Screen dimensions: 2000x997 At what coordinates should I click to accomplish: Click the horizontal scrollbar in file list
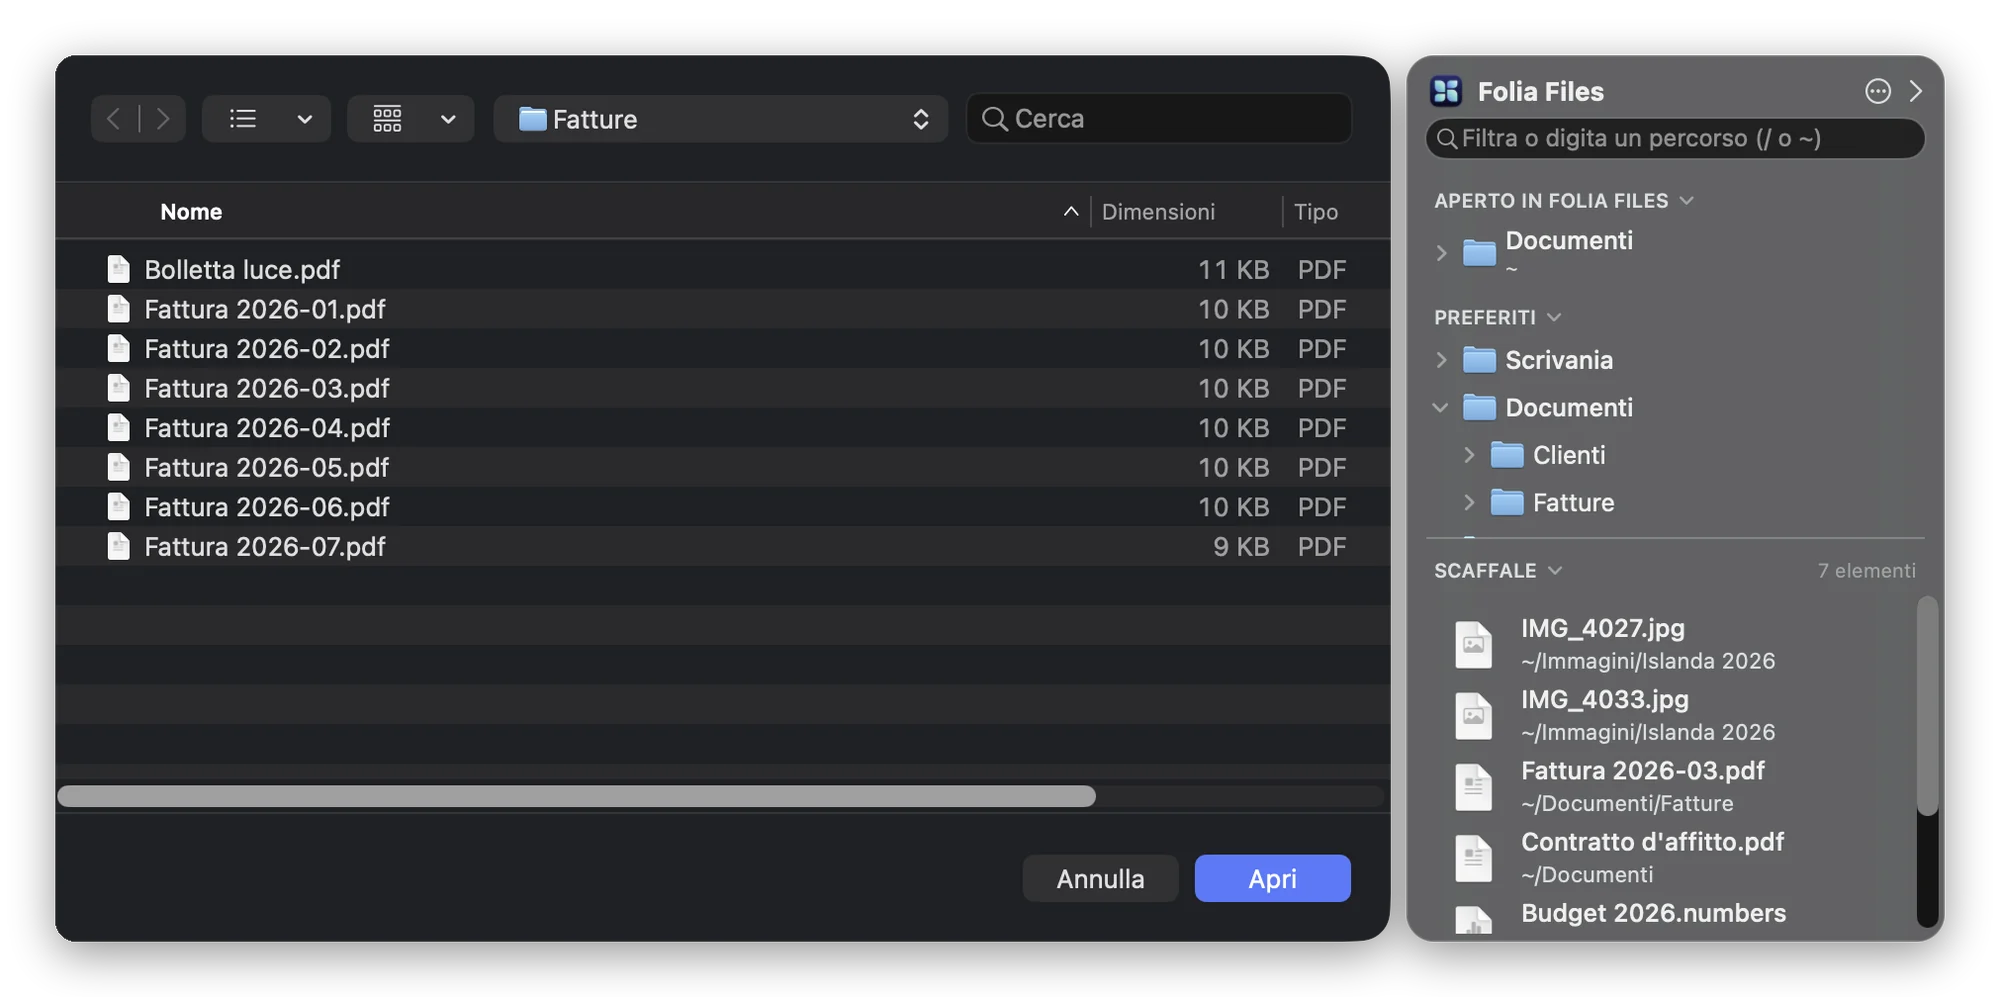point(577,796)
